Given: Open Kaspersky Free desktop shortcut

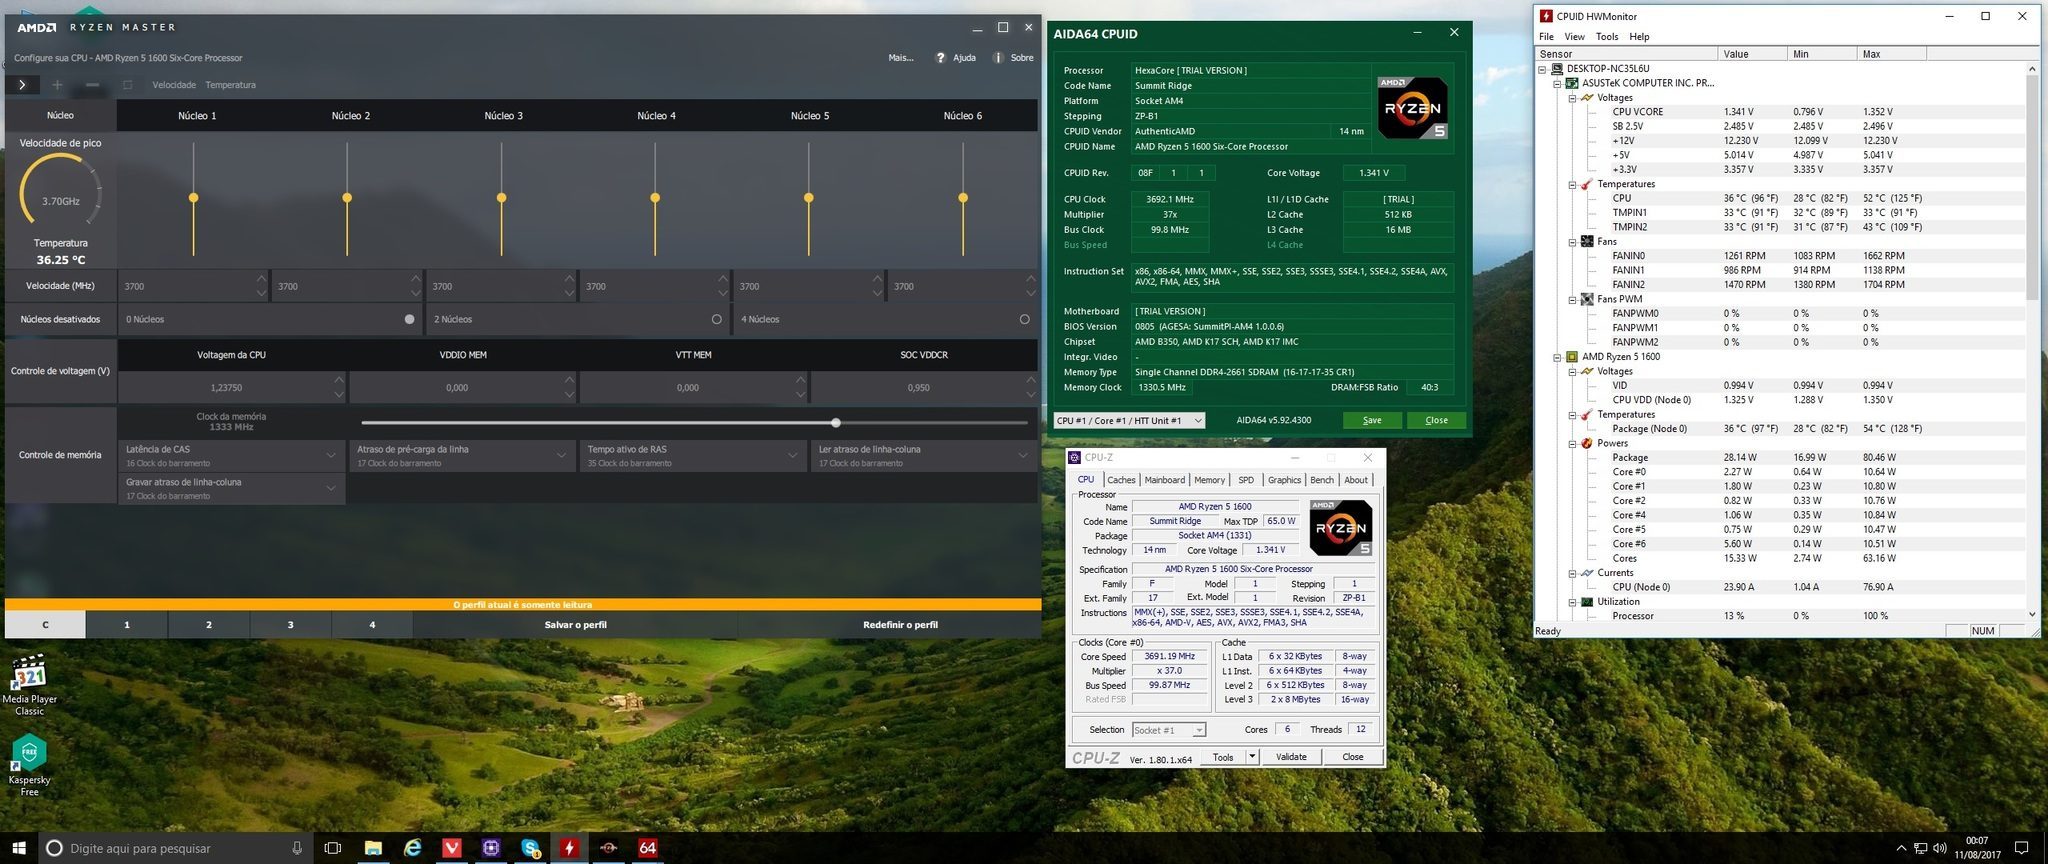Looking at the screenshot, I should click(x=29, y=766).
